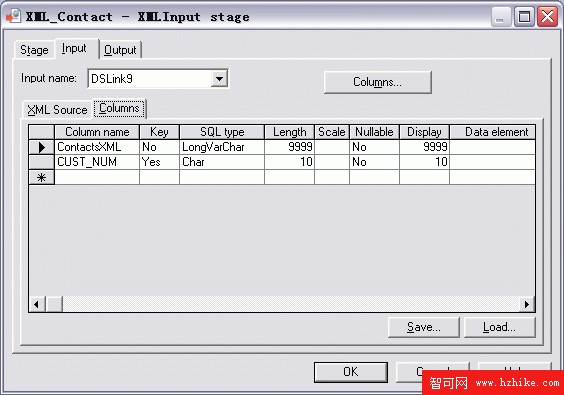
Task: Click the Nullable cell of ContactsXML
Action: click(x=374, y=147)
